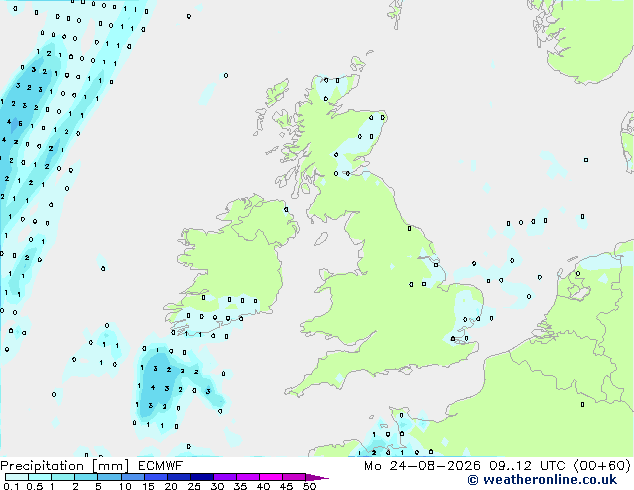This screenshot has width=634, height=490.
Task: Click the '50' legend scale value
Action: click(x=309, y=486)
